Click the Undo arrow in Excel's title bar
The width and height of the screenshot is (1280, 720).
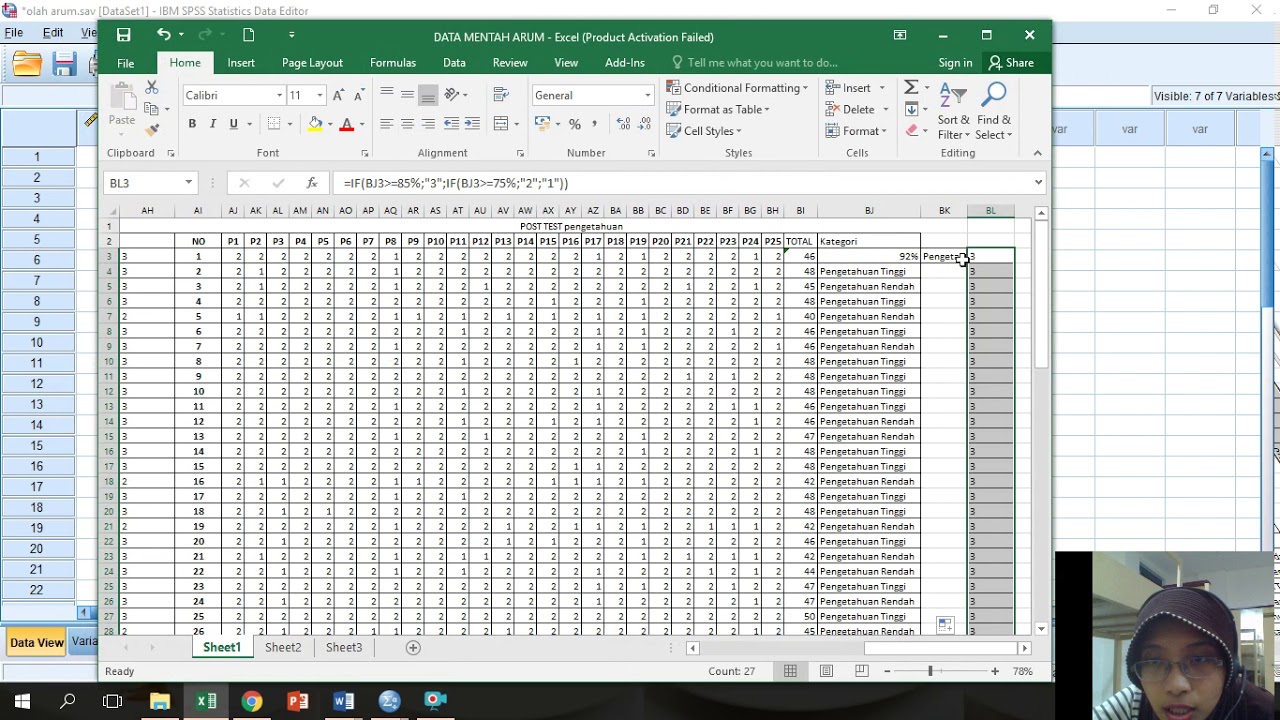[x=163, y=35]
